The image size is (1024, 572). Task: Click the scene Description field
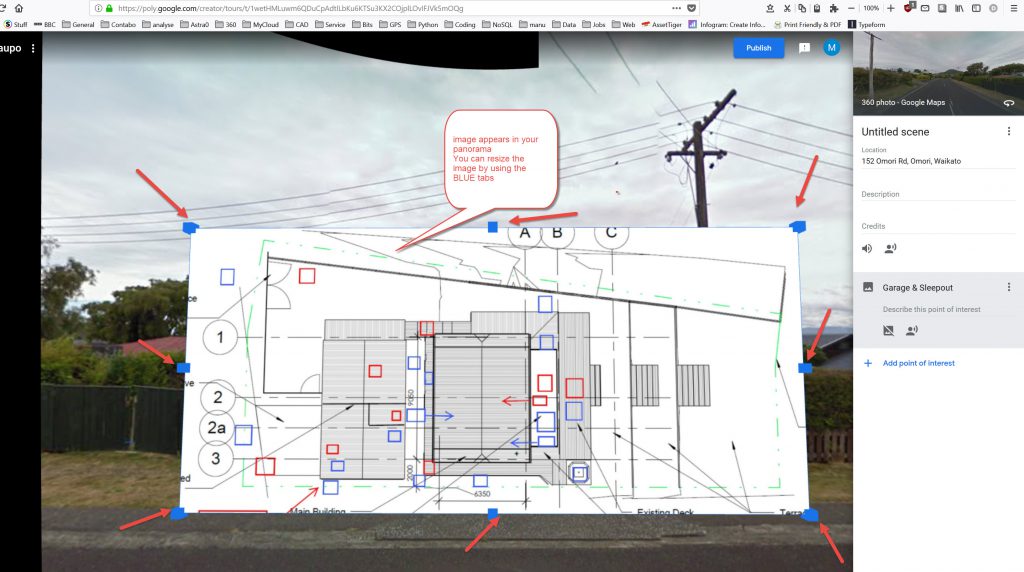938,194
